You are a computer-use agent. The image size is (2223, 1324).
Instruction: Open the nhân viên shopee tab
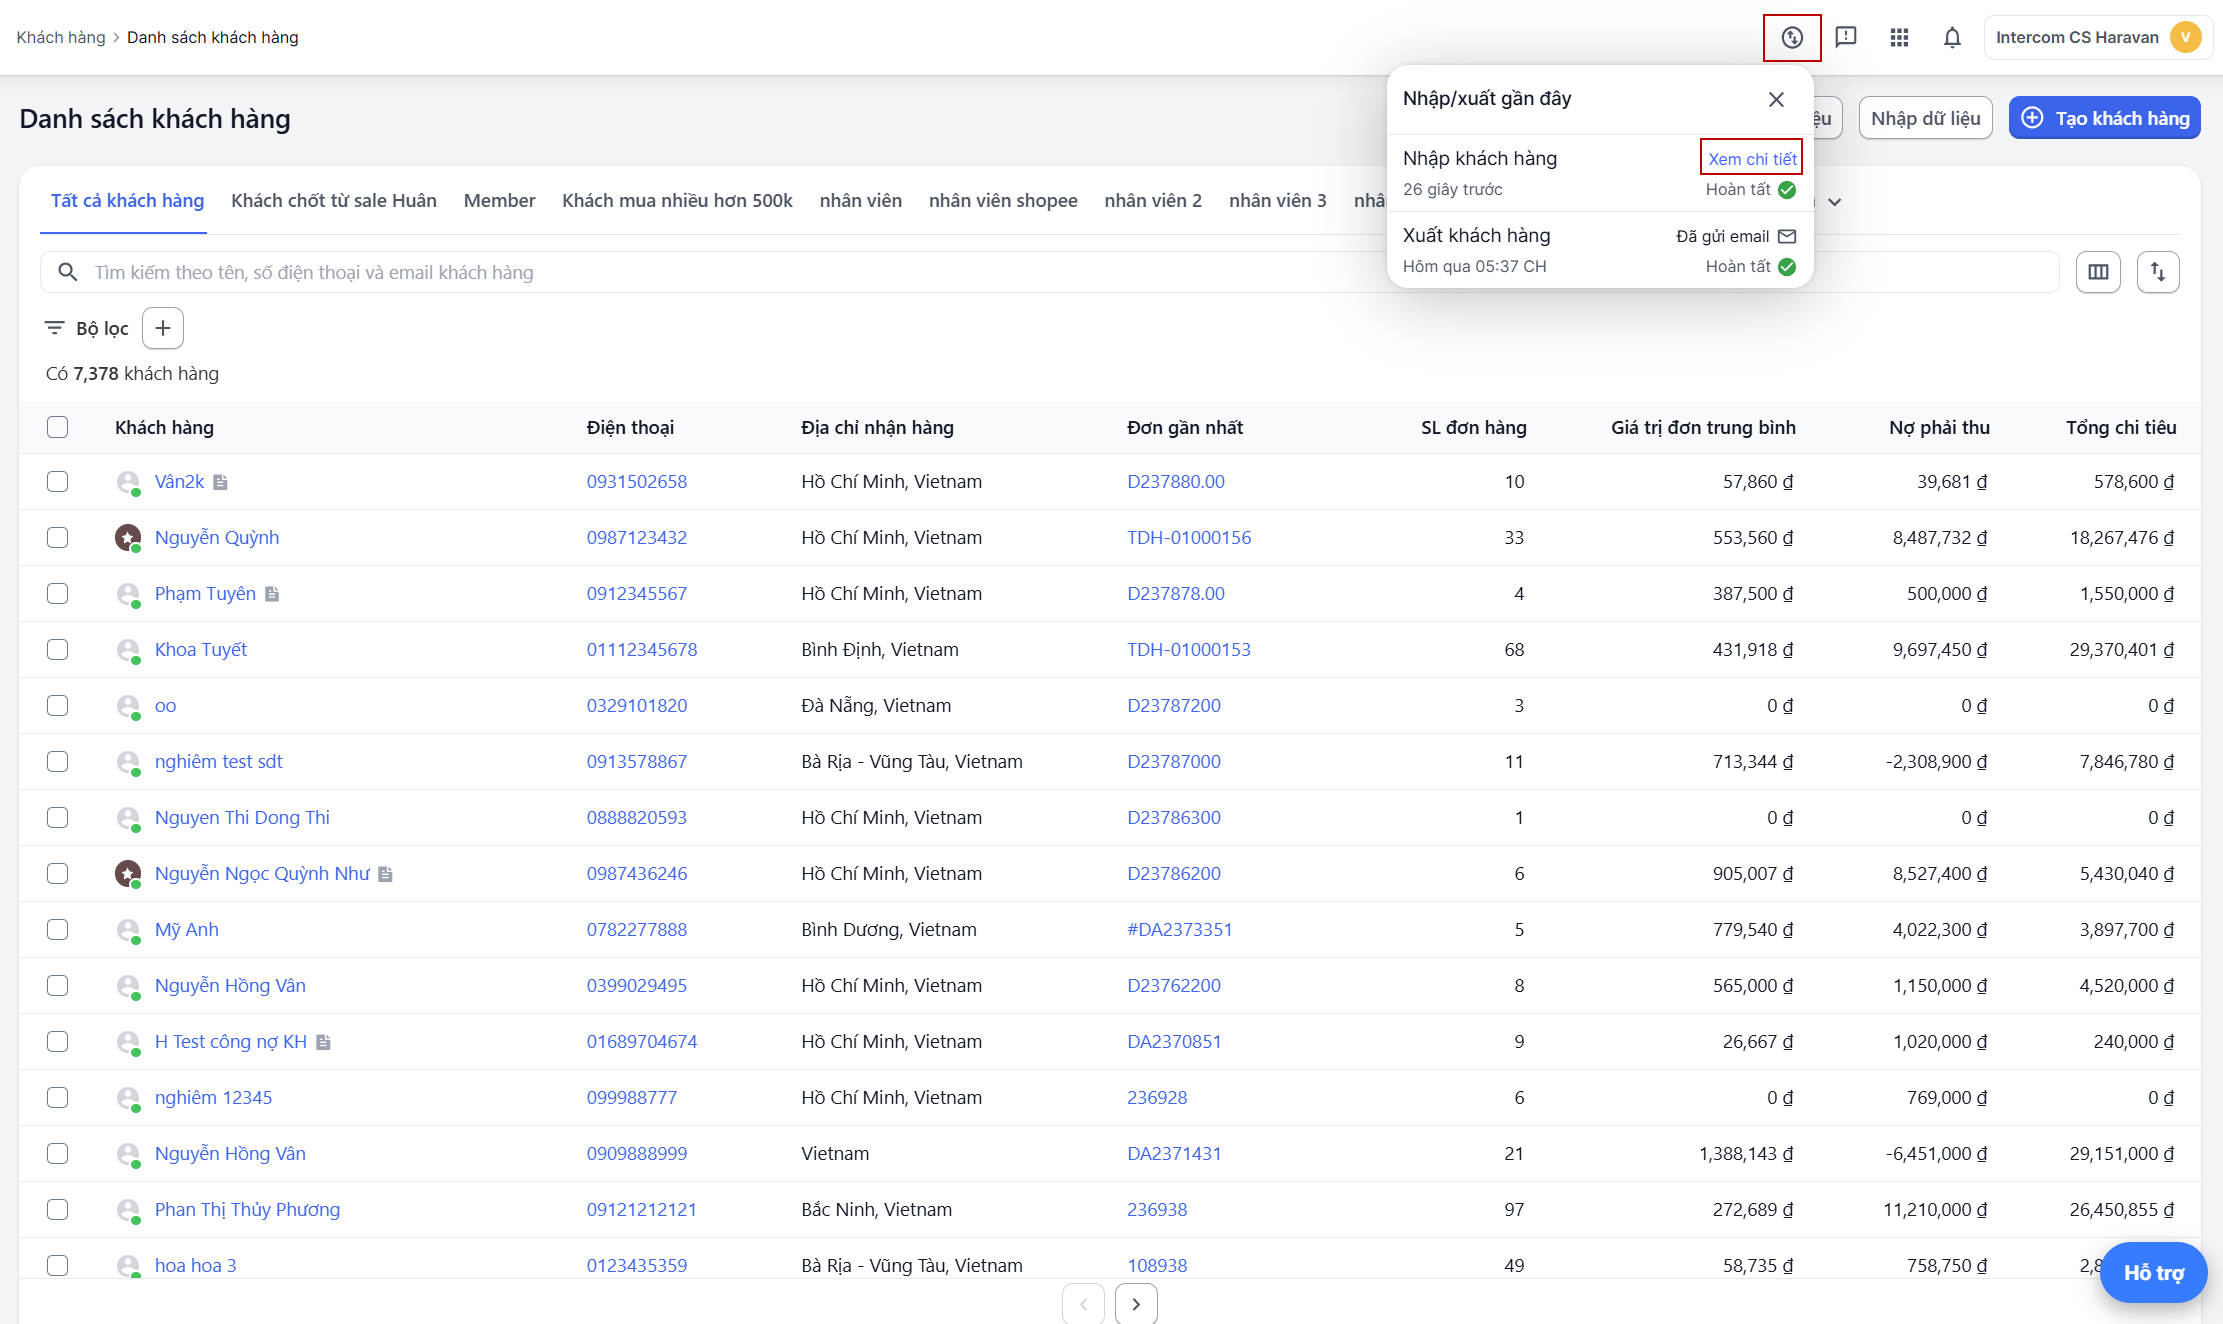tap(1002, 201)
